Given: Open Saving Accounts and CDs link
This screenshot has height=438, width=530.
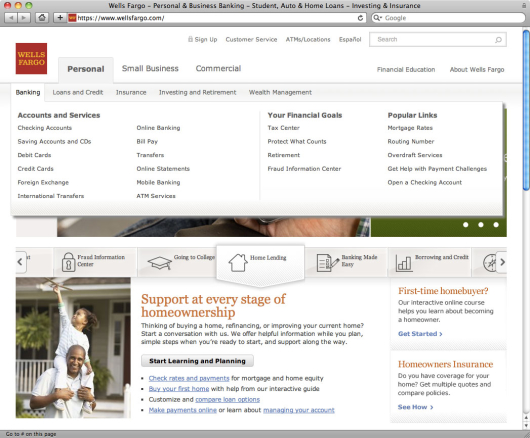Looking at the screenshot, I should [54, 141].
